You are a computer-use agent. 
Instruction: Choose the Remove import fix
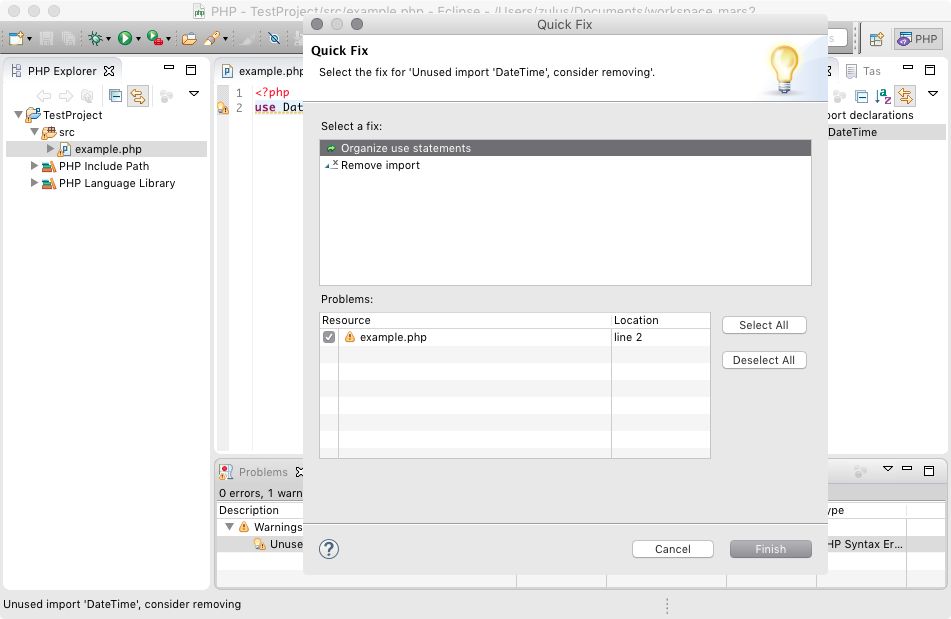[565, 166]
